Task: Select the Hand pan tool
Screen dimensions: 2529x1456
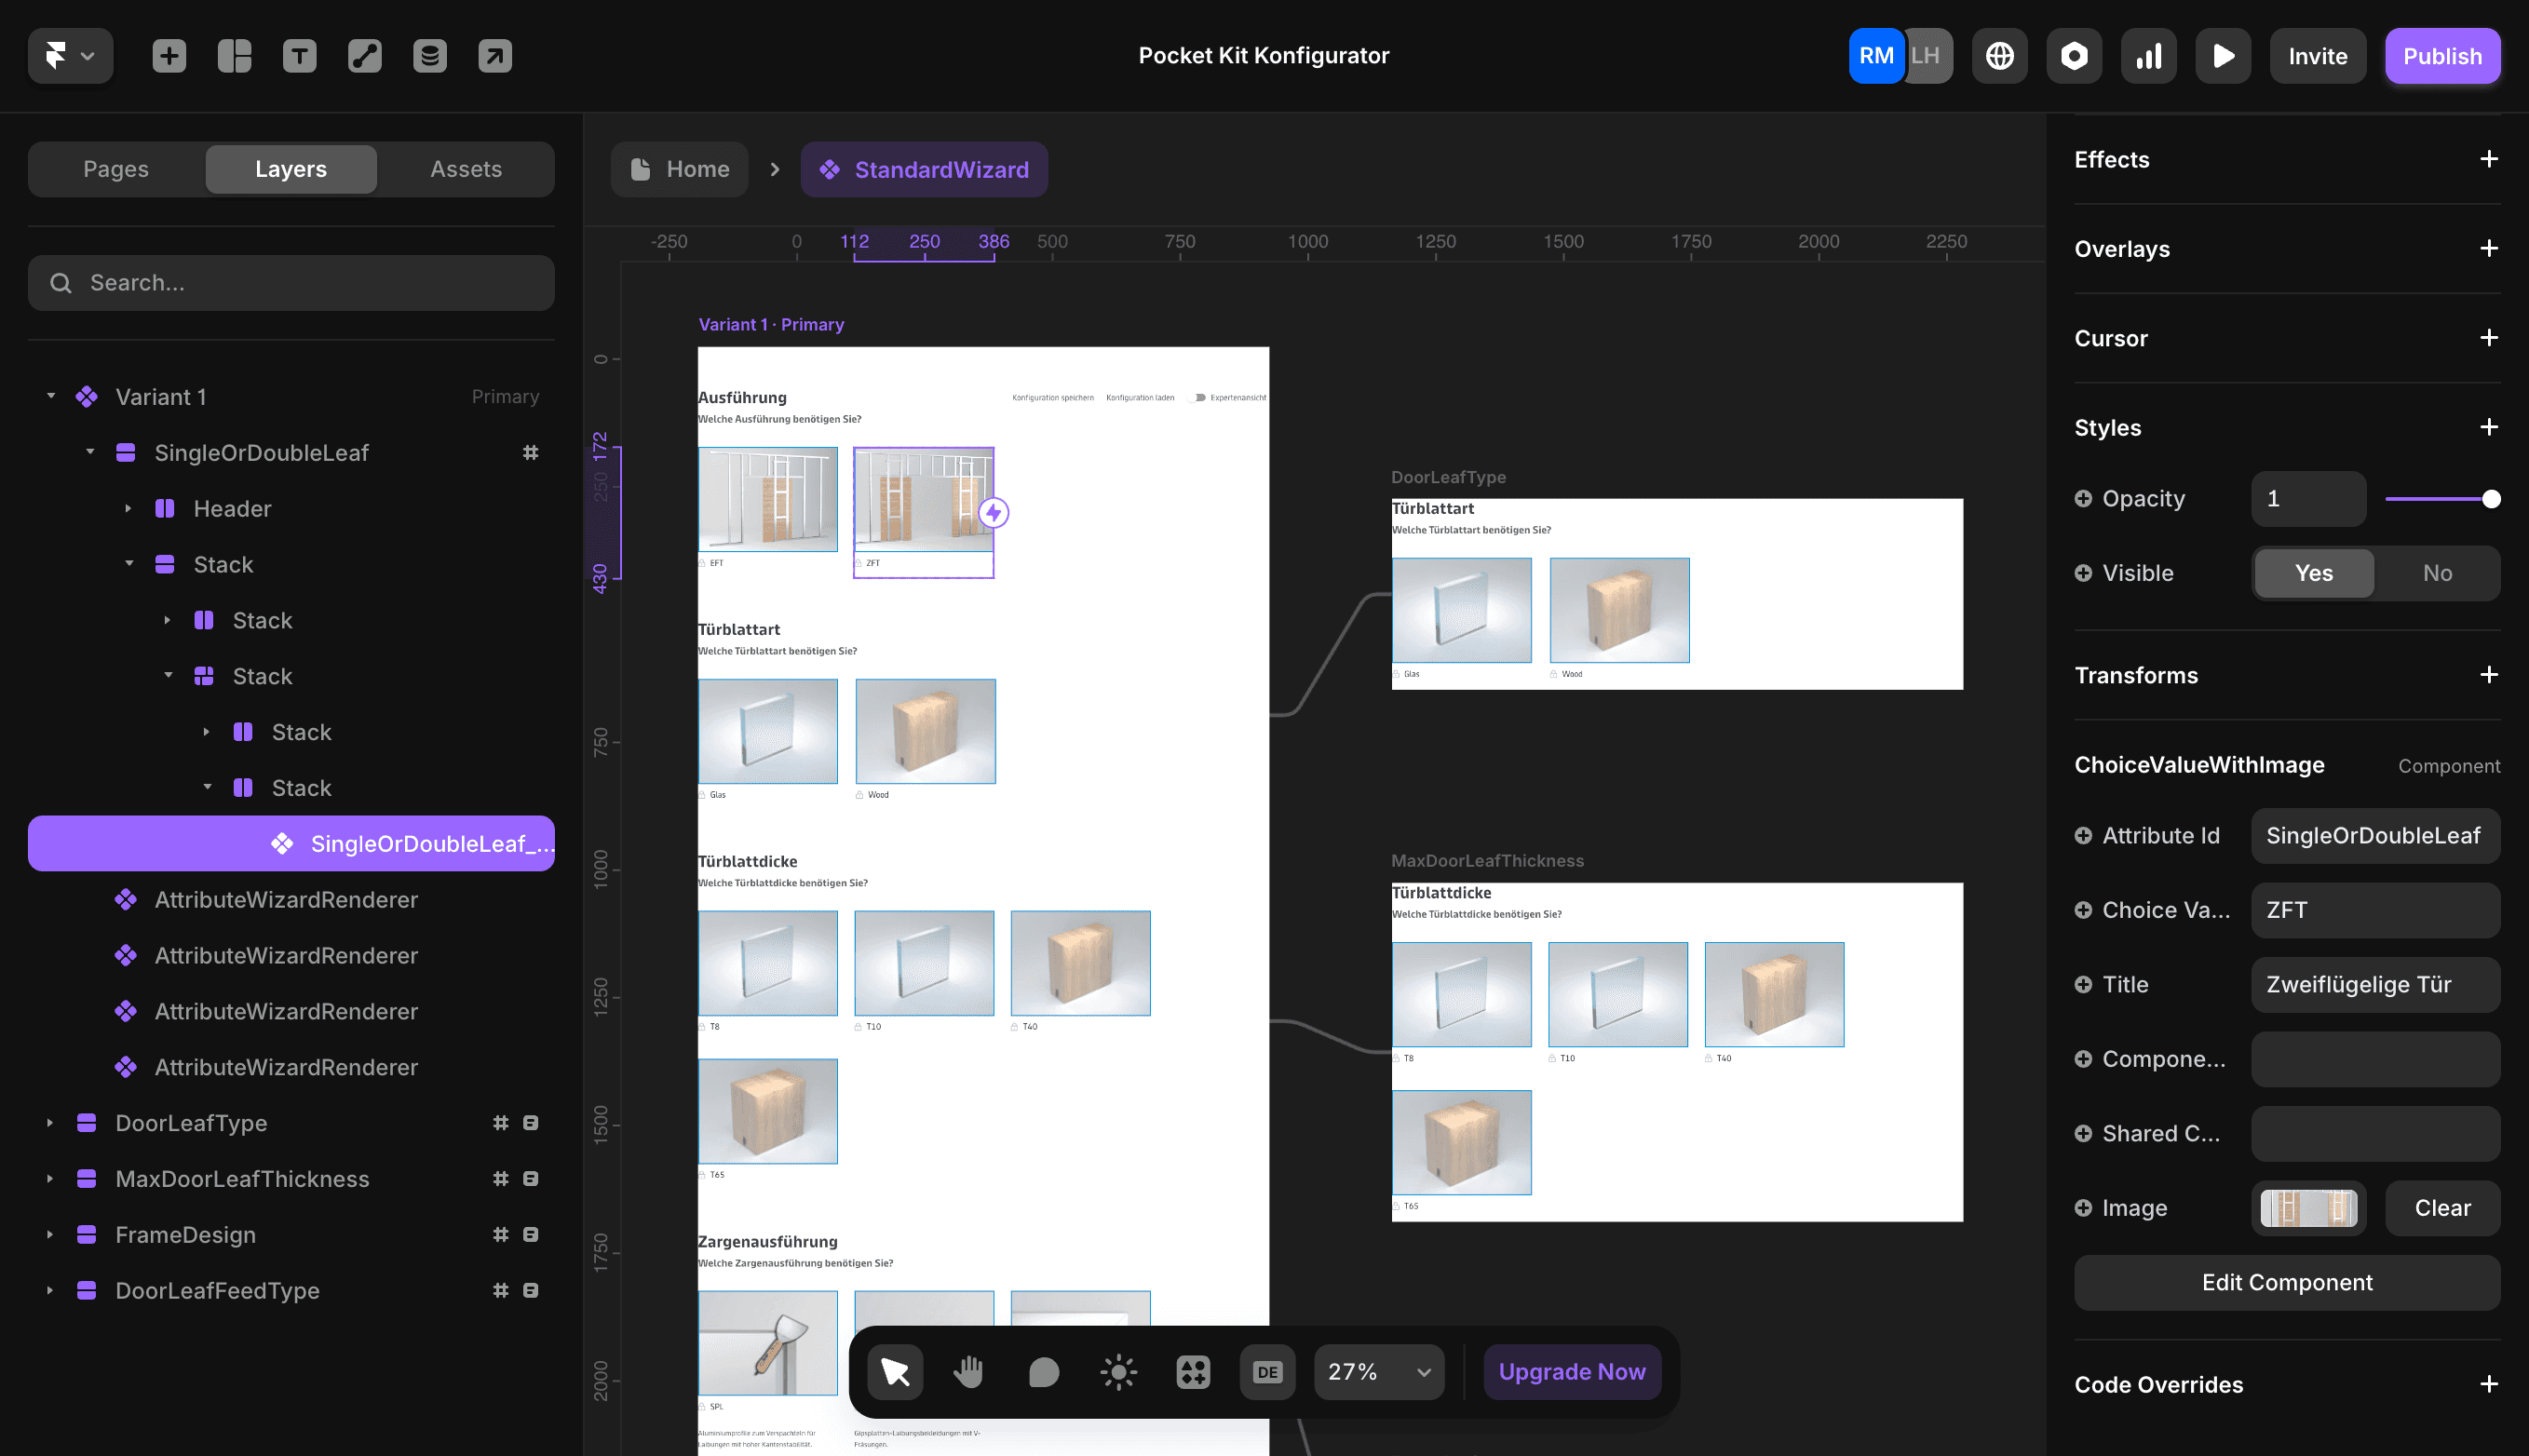Action: (968, 1371)
